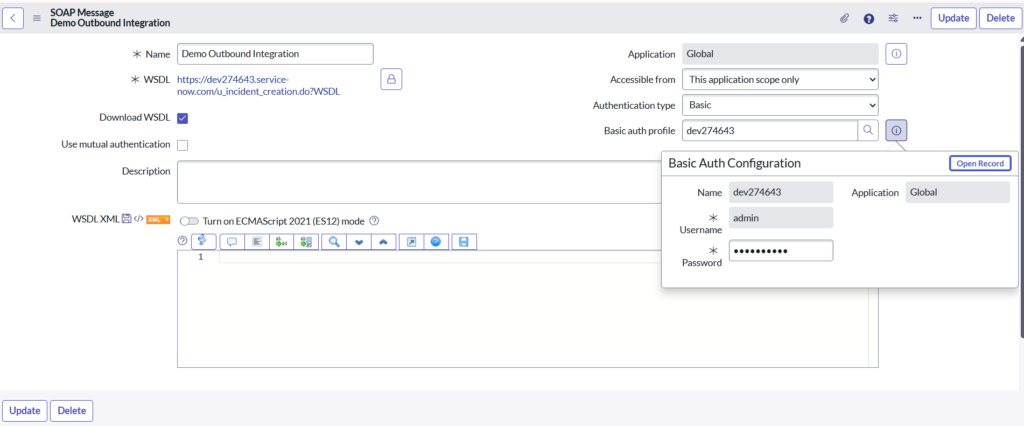Click the info icon next to Application field
1024x426 pixels.
click(x=896, y=54)
